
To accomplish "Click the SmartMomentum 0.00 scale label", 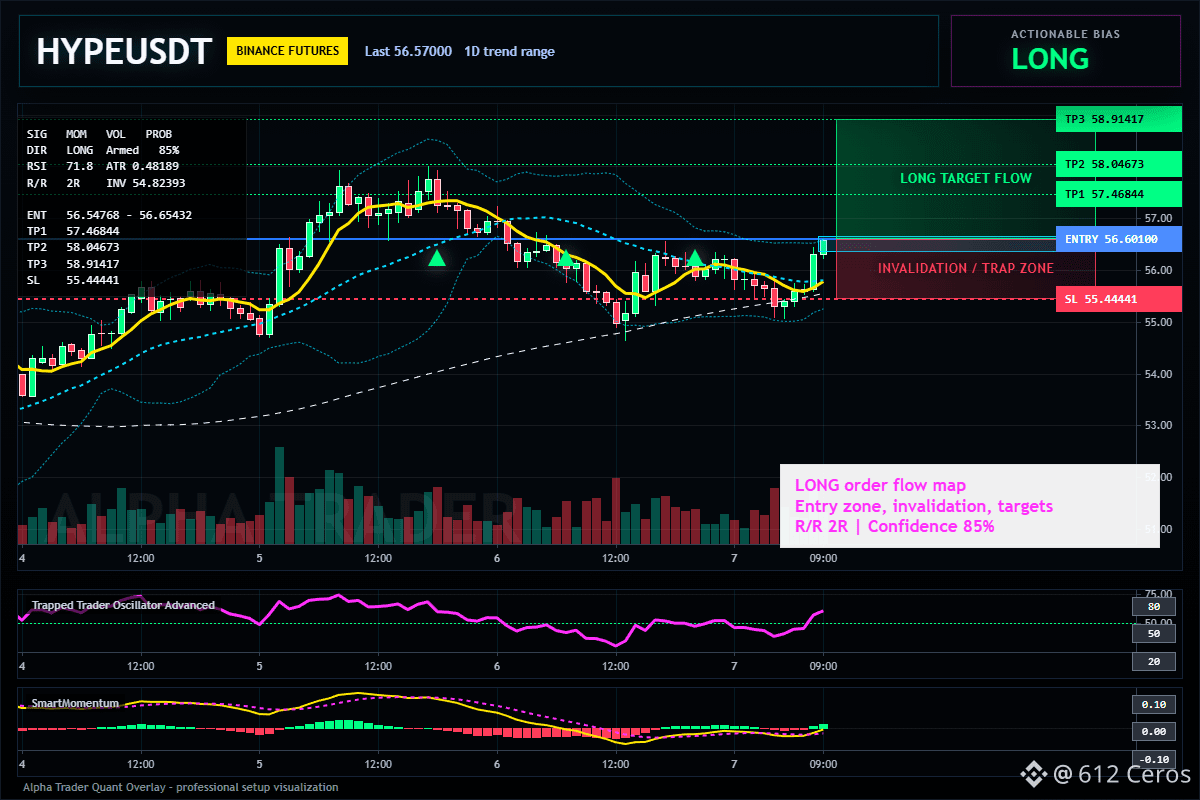I will coord(1153,732).
